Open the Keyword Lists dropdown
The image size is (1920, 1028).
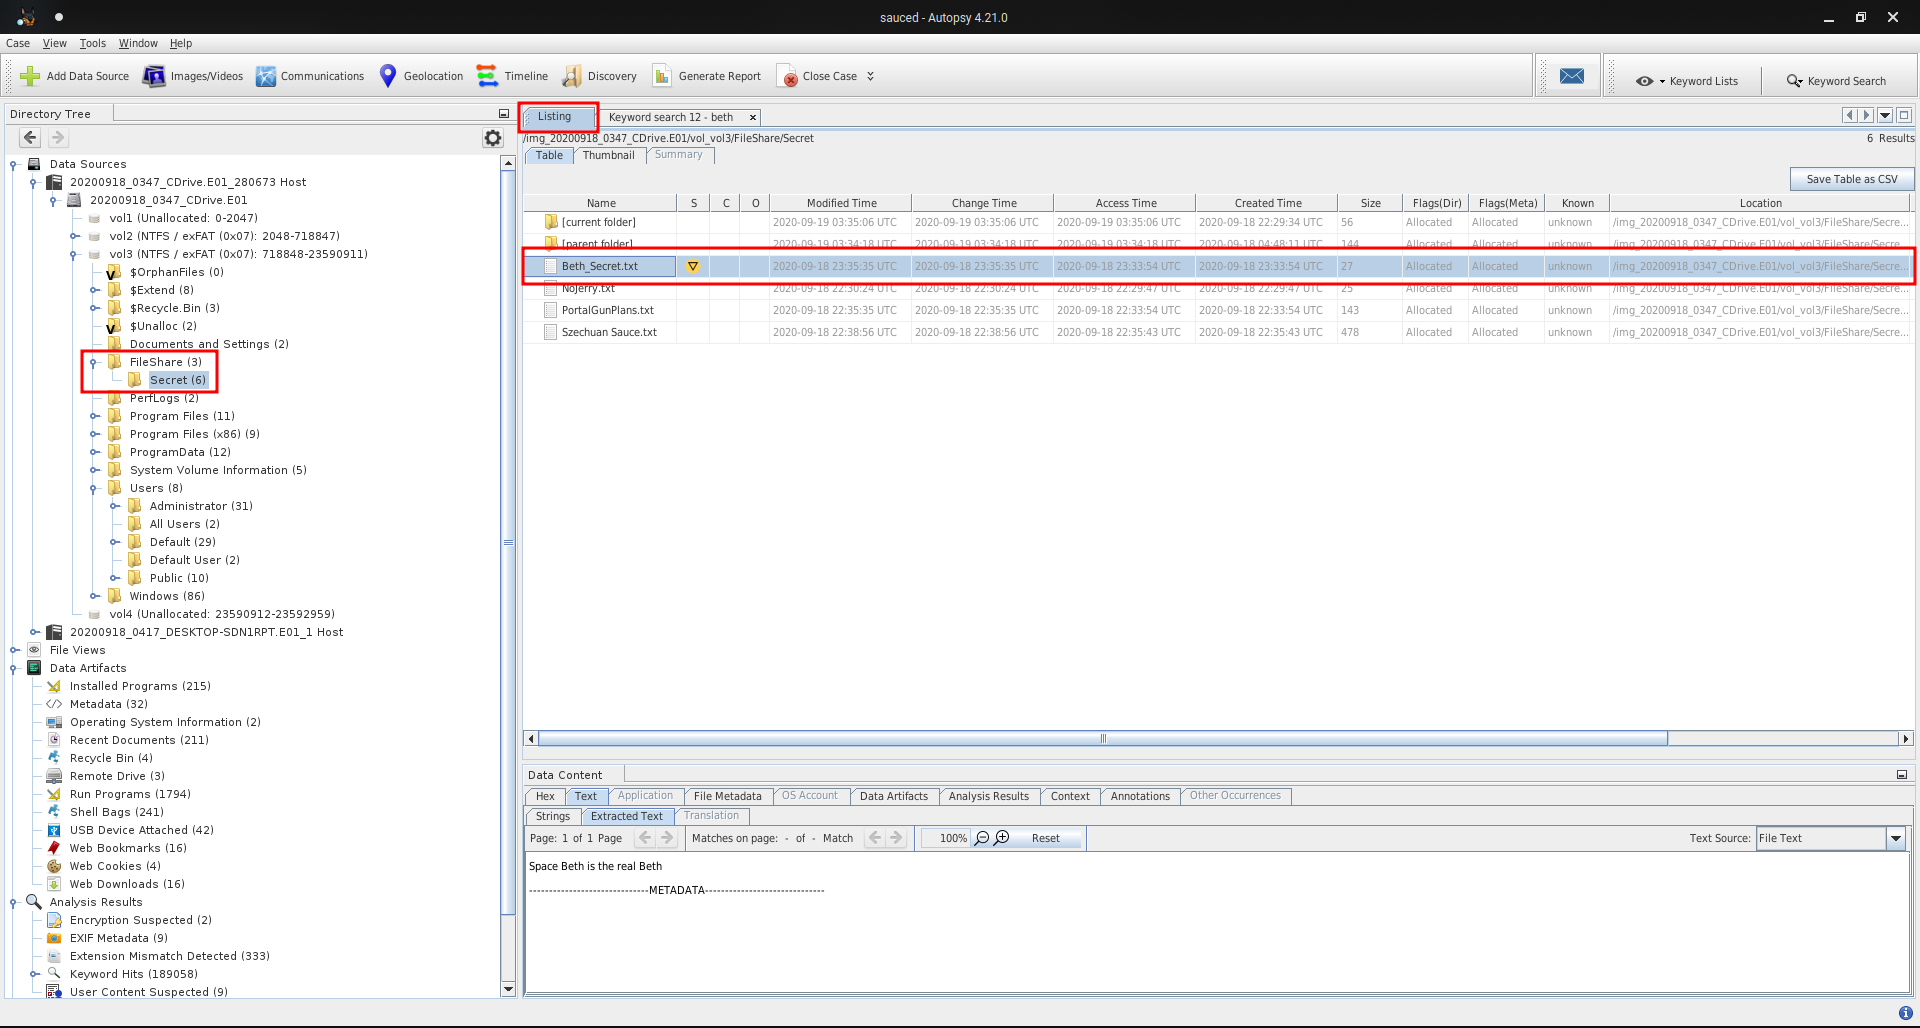1686,81
